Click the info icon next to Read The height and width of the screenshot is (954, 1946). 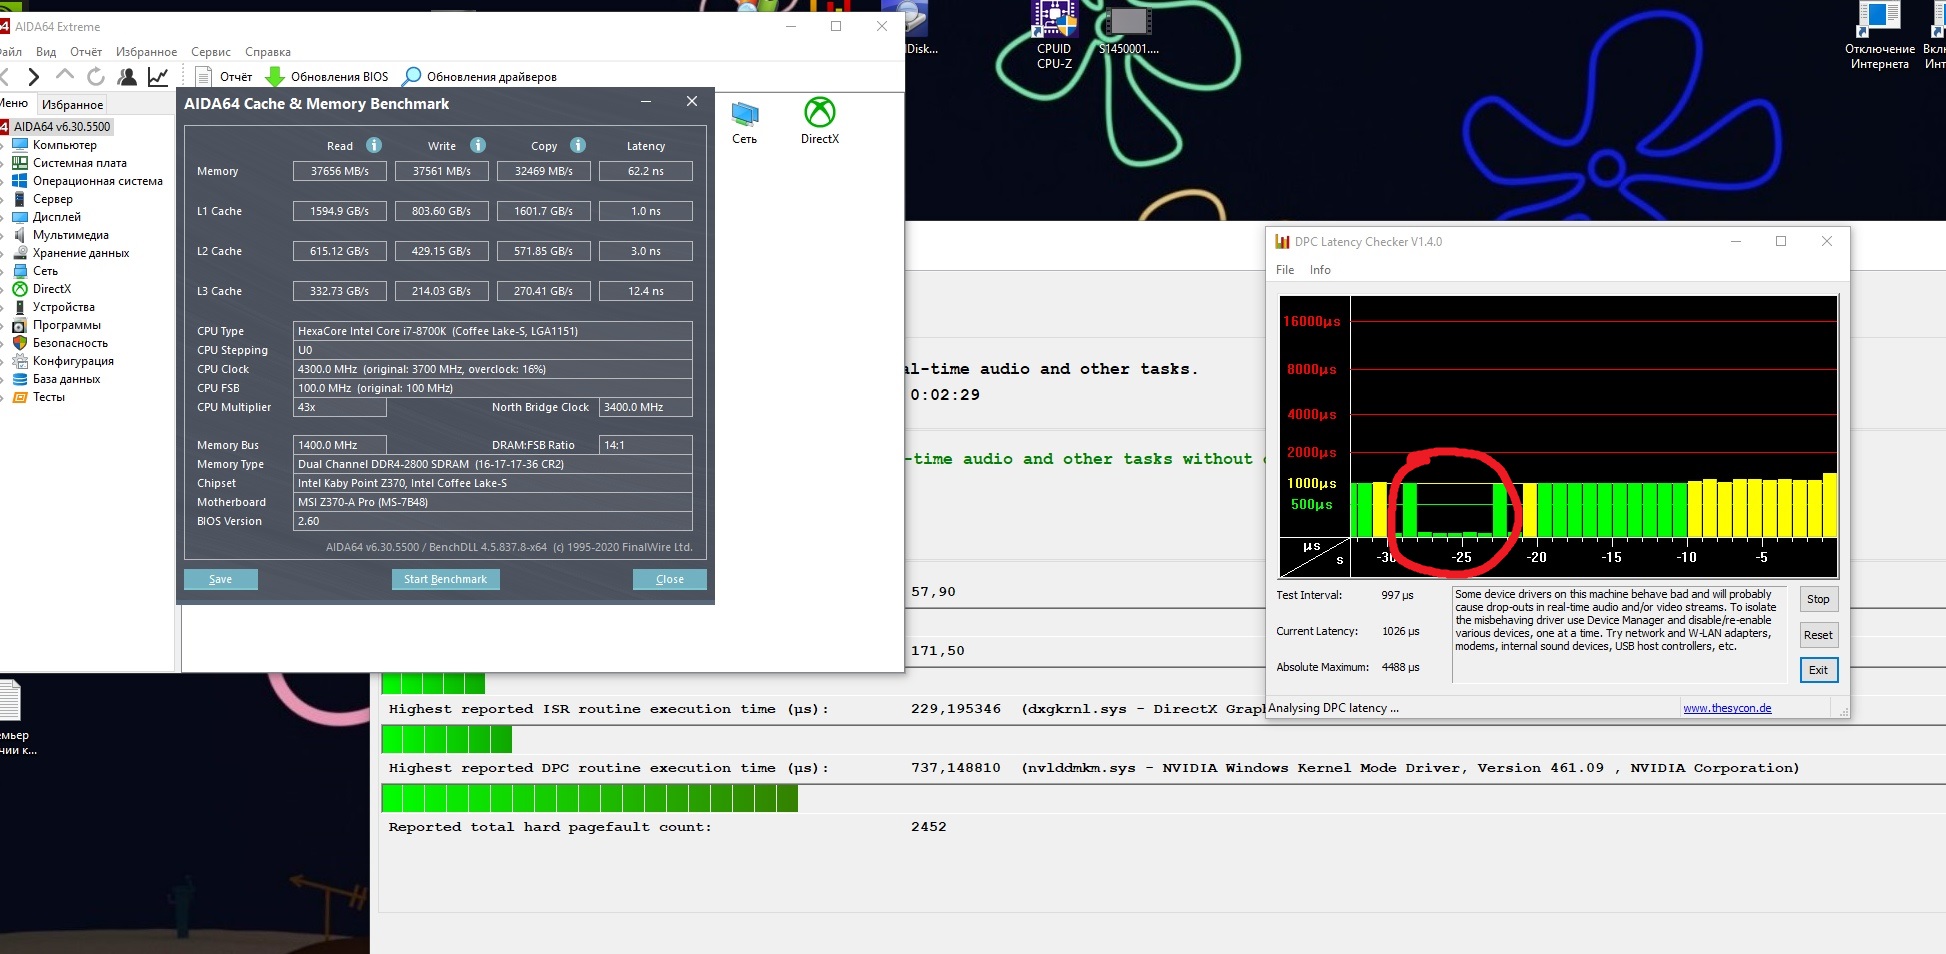tap(374, 145)
